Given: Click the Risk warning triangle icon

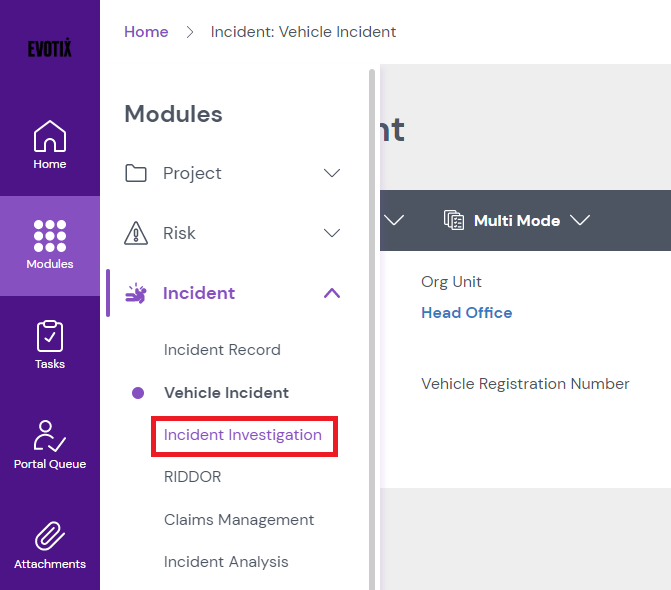Looking at the screenshot, I should coord(136,233).
